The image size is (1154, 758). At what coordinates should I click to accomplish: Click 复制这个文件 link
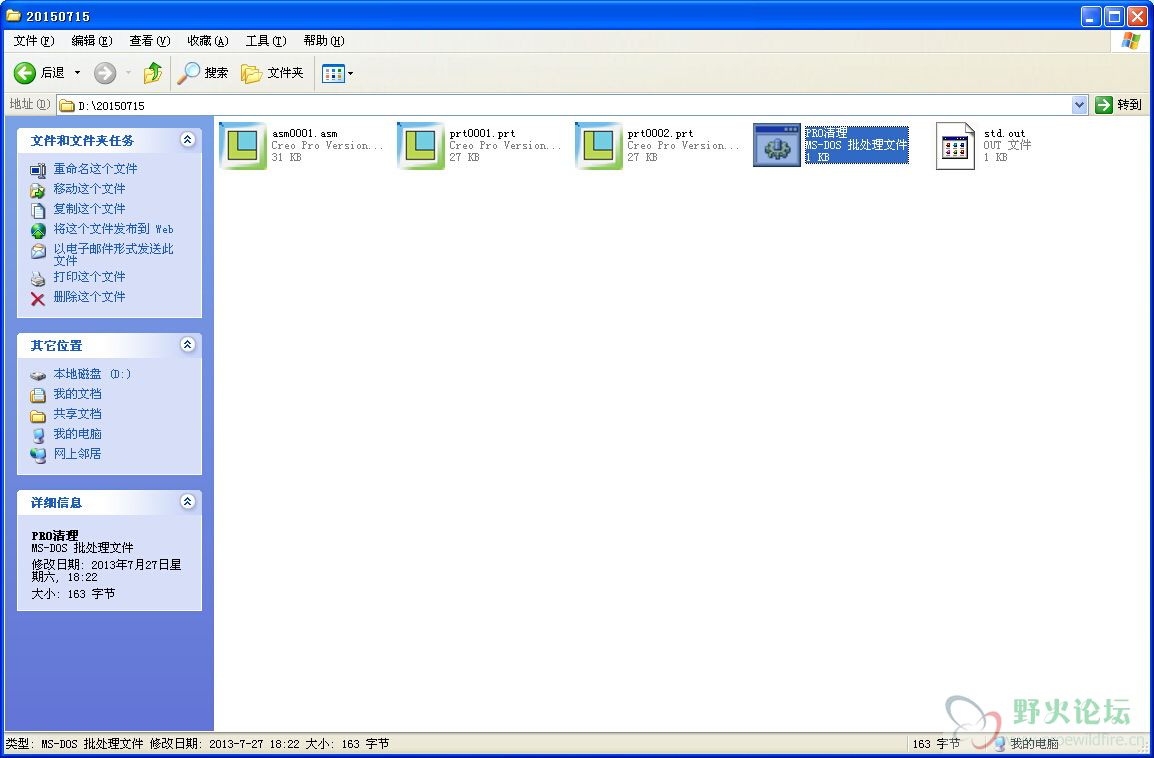coord(89,208)
